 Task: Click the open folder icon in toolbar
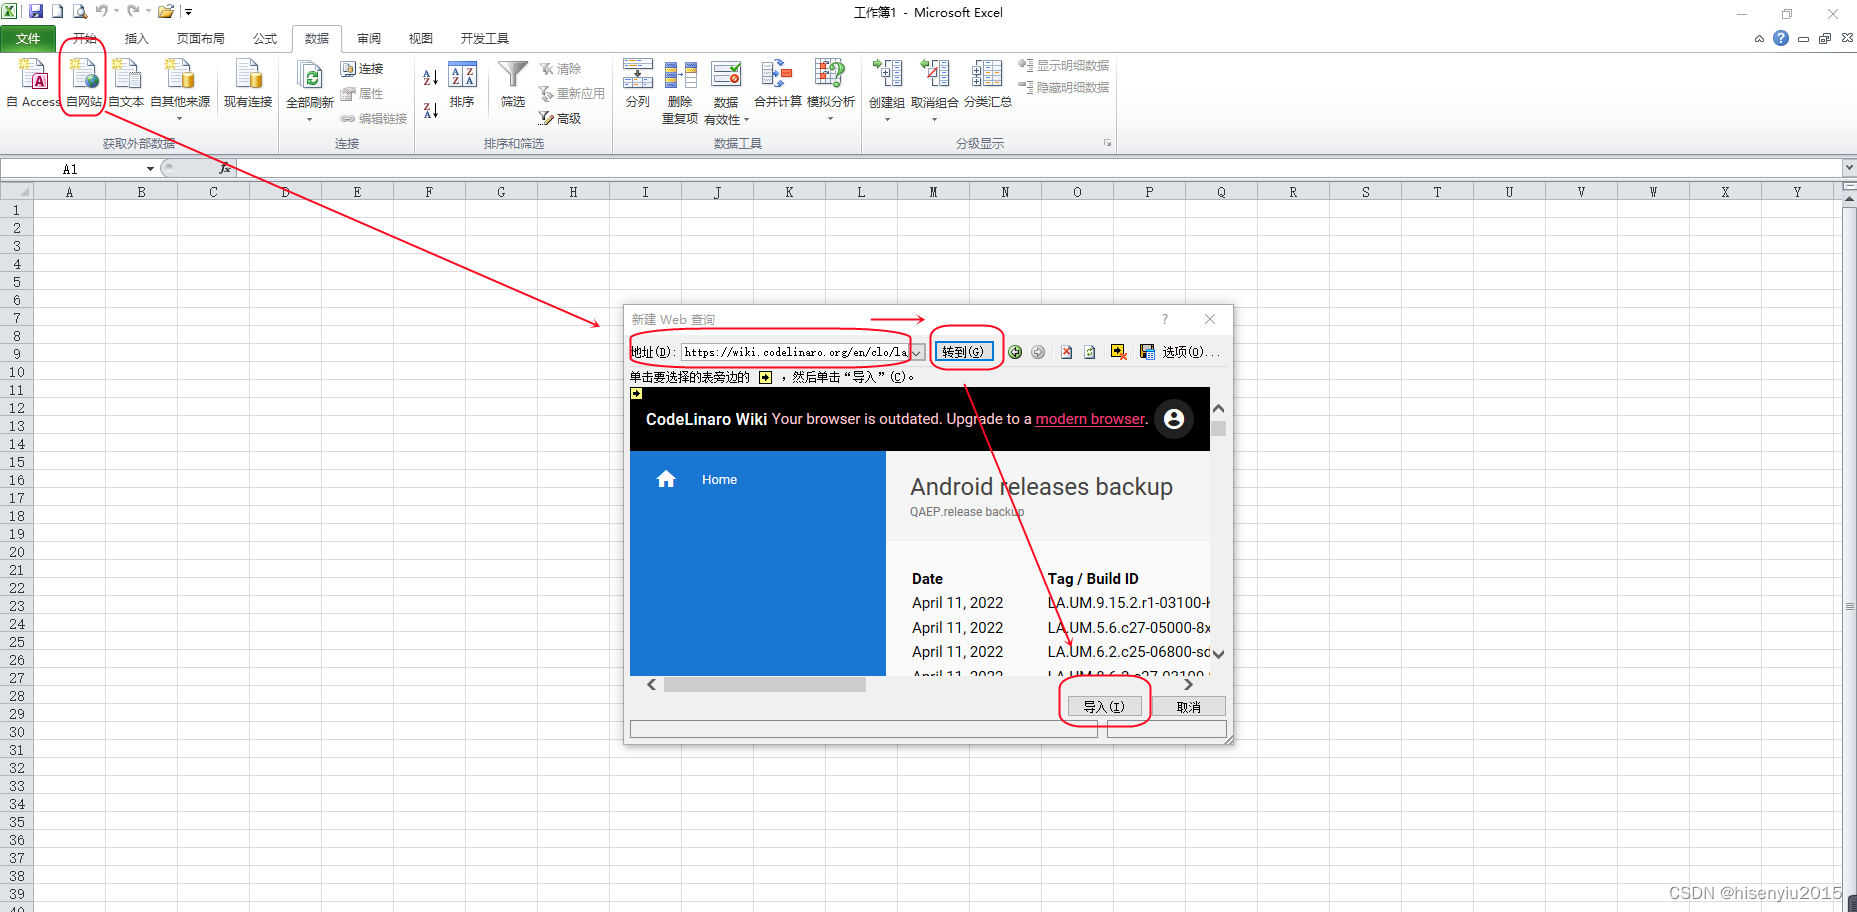point(166,11)
